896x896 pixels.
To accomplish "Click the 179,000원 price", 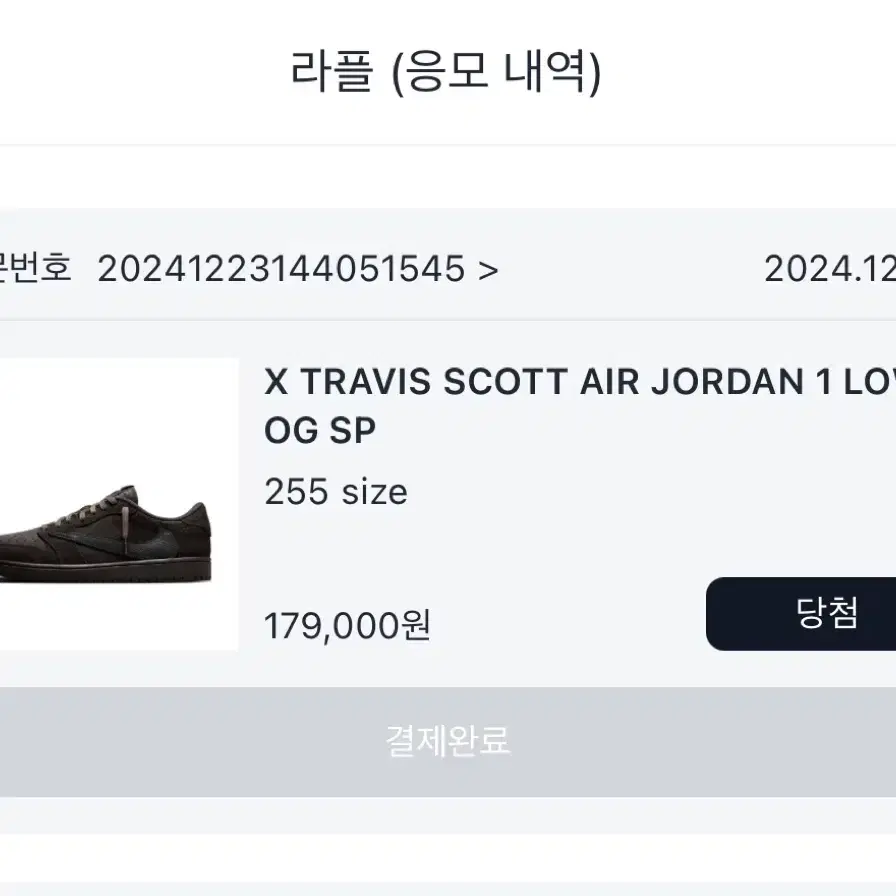I will click(x=347, y=625).
